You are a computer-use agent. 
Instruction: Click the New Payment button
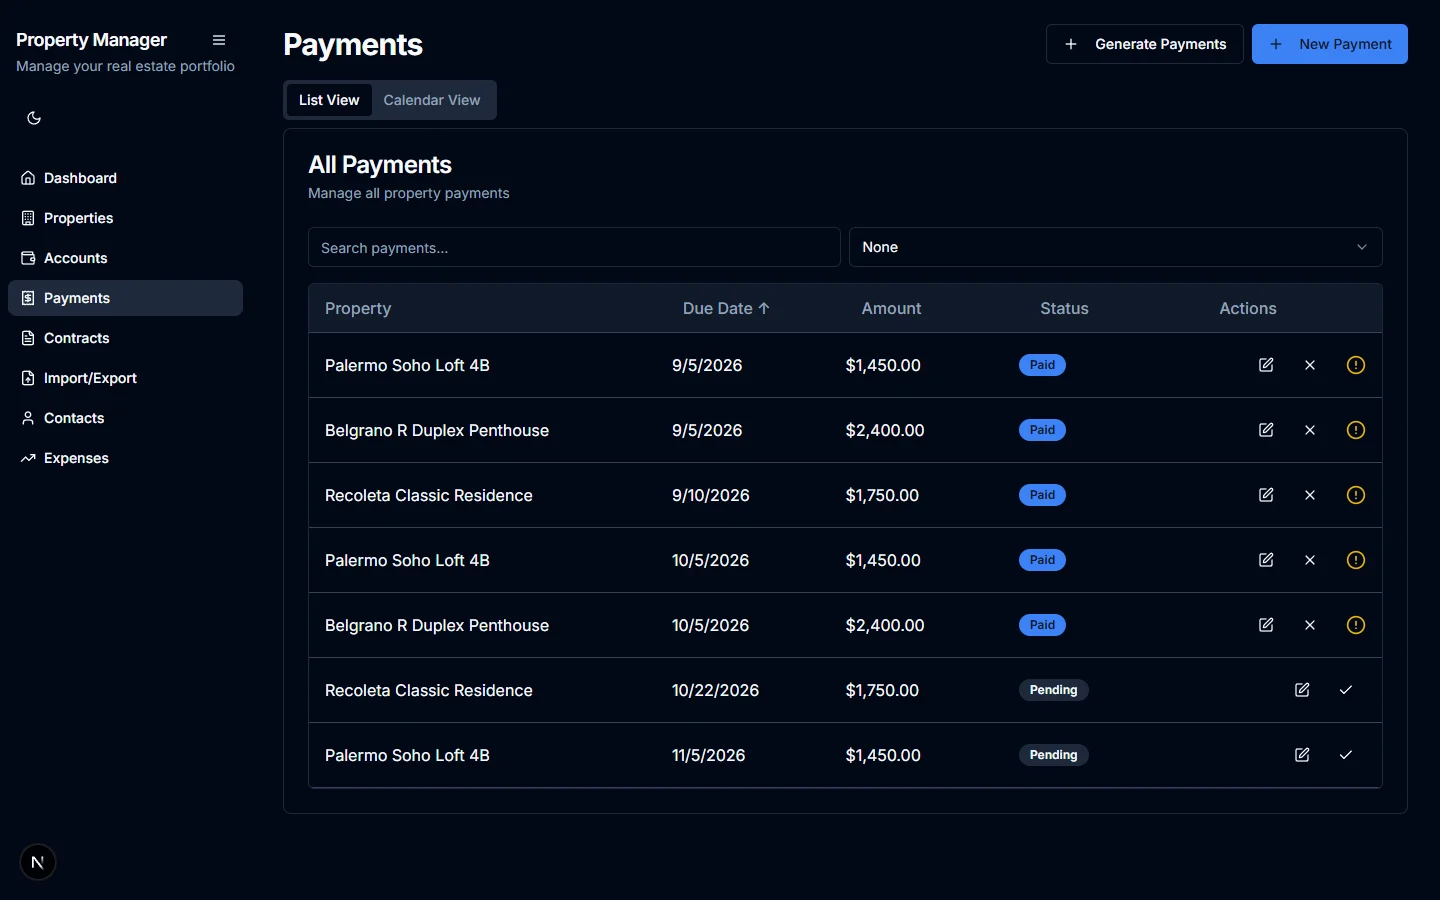1329,44
